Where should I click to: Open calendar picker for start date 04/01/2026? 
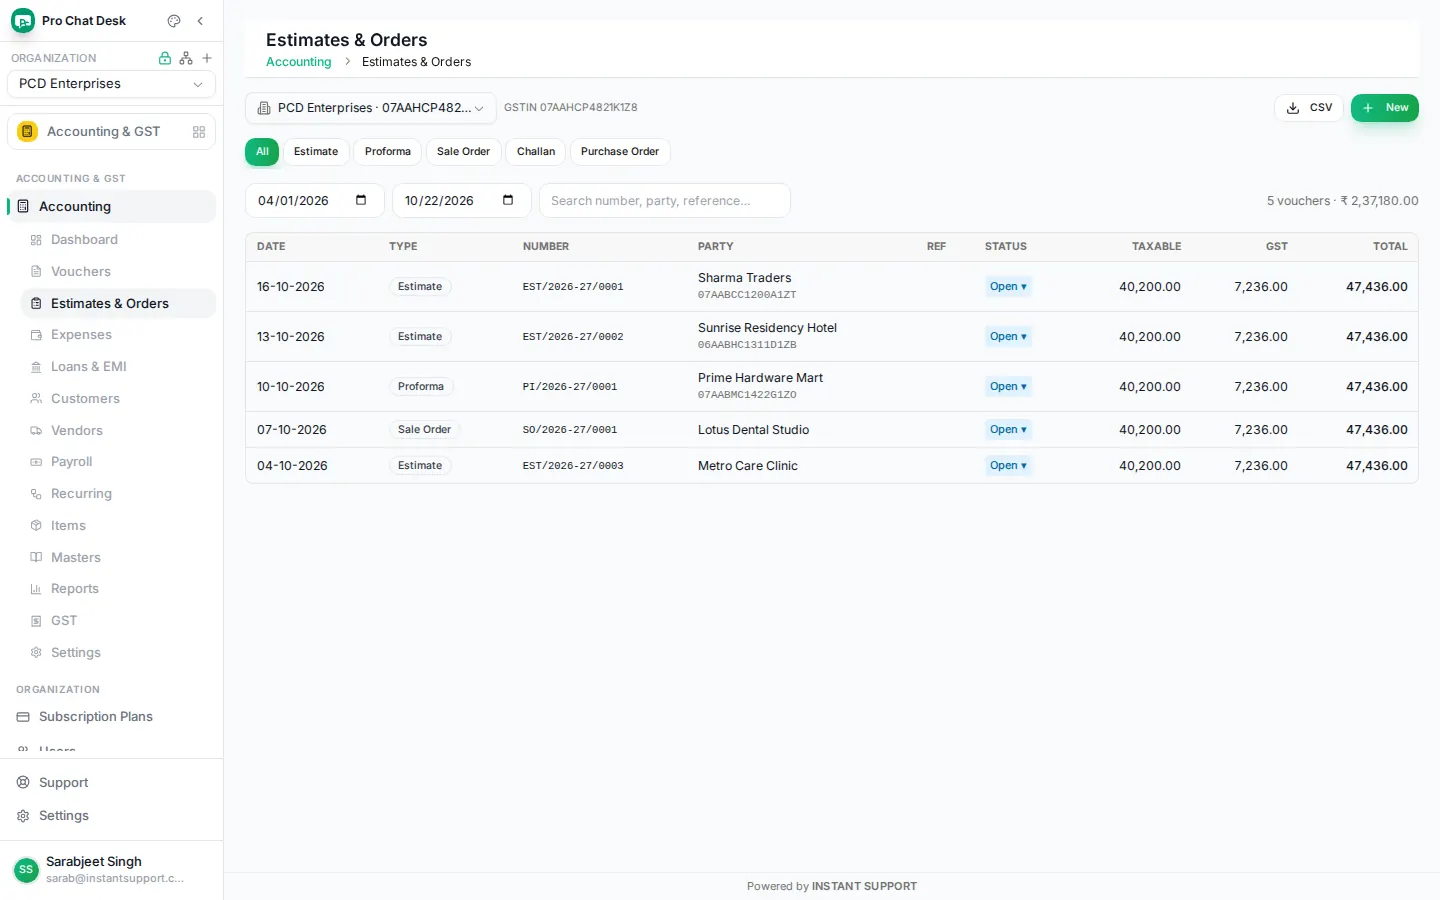pos(361,200)
